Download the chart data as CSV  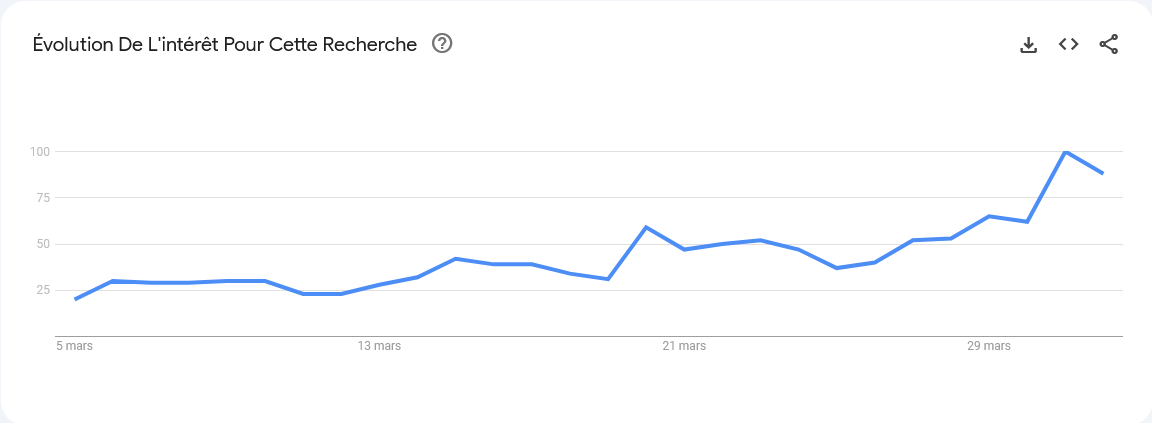coord(1029,45)
